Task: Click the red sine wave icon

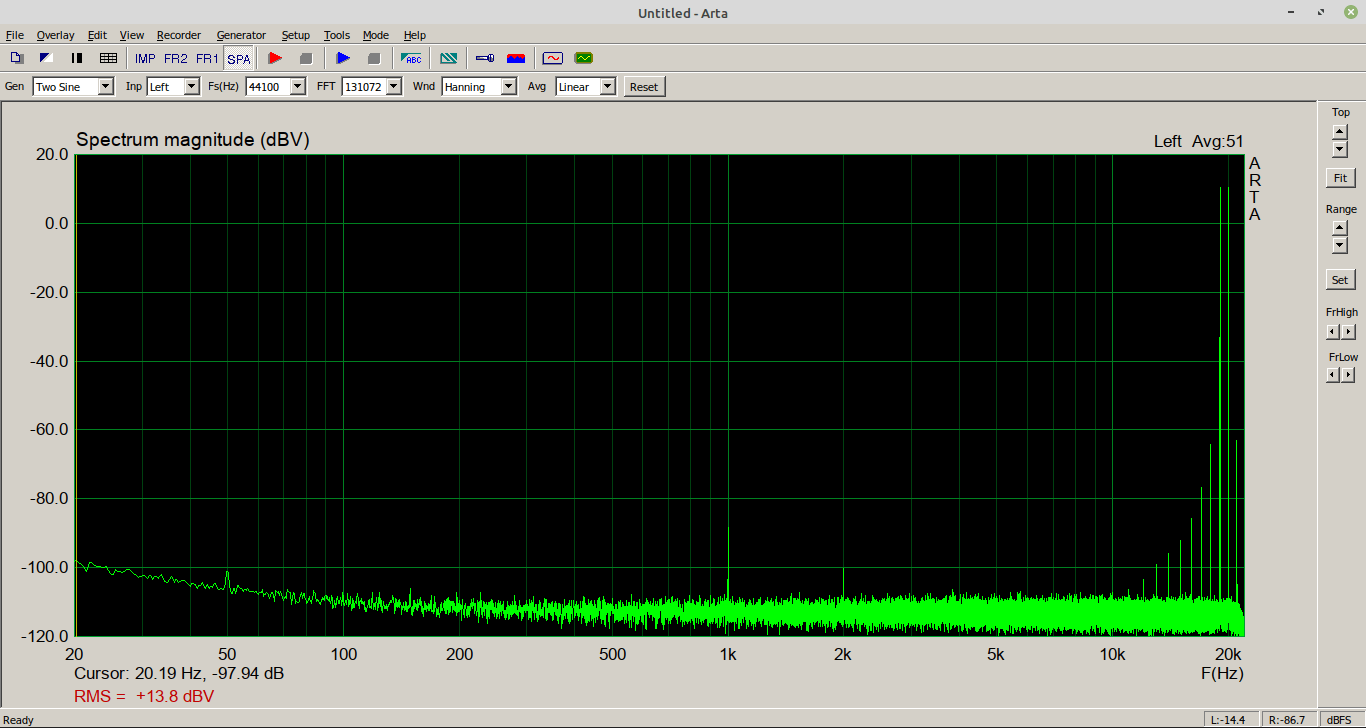Action: [x=553, y=58]
